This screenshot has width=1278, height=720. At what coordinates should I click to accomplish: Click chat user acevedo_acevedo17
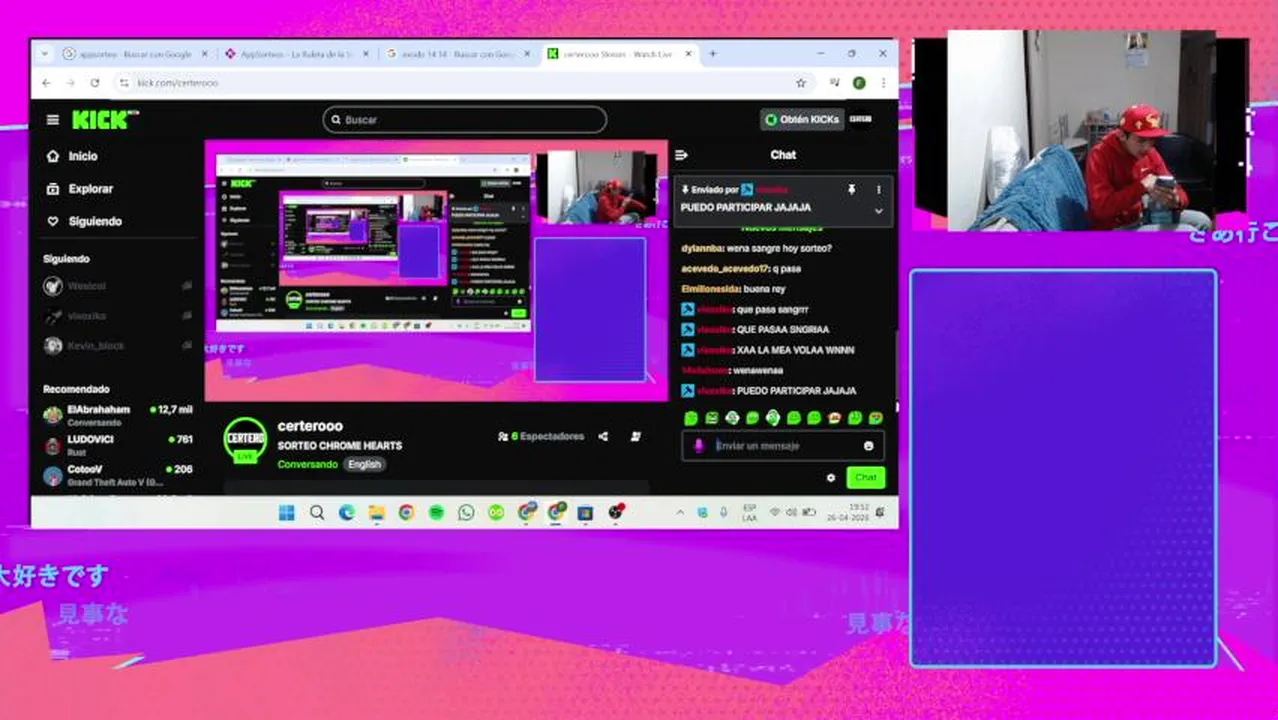tap(723, 269)
